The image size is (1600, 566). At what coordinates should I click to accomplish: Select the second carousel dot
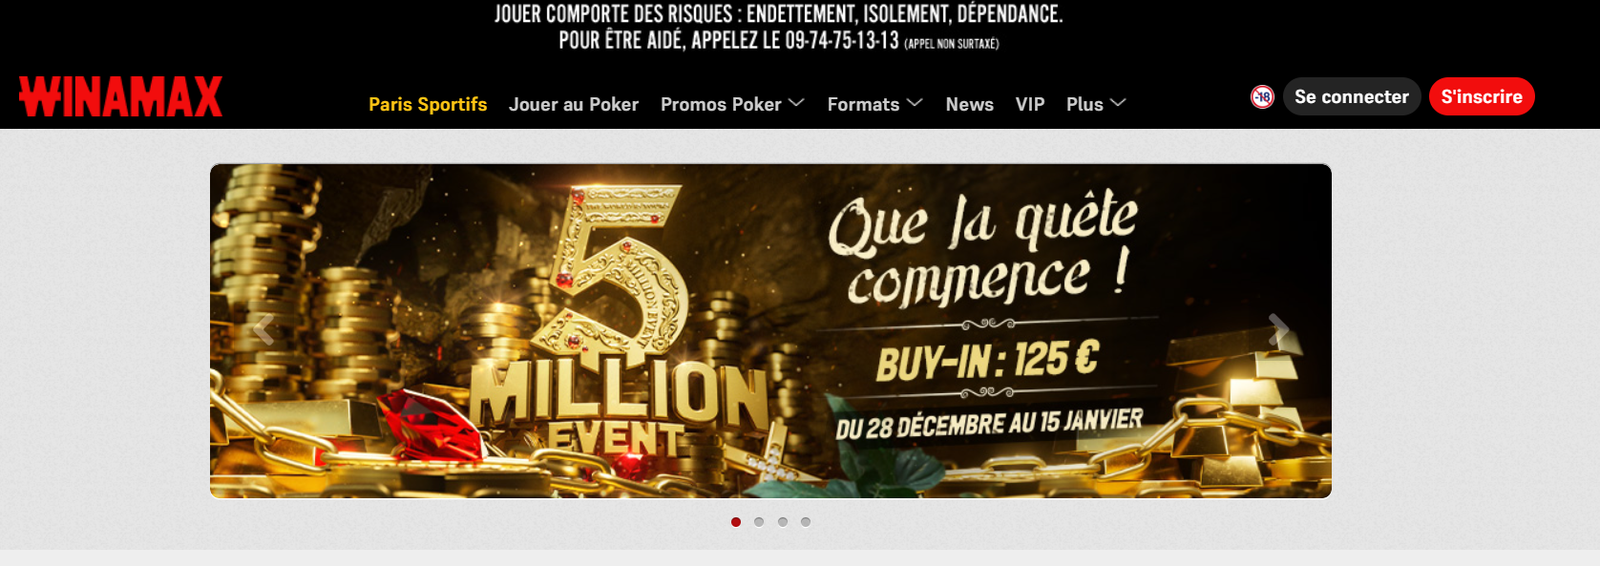pyautogui.click(x=759, y=522)
